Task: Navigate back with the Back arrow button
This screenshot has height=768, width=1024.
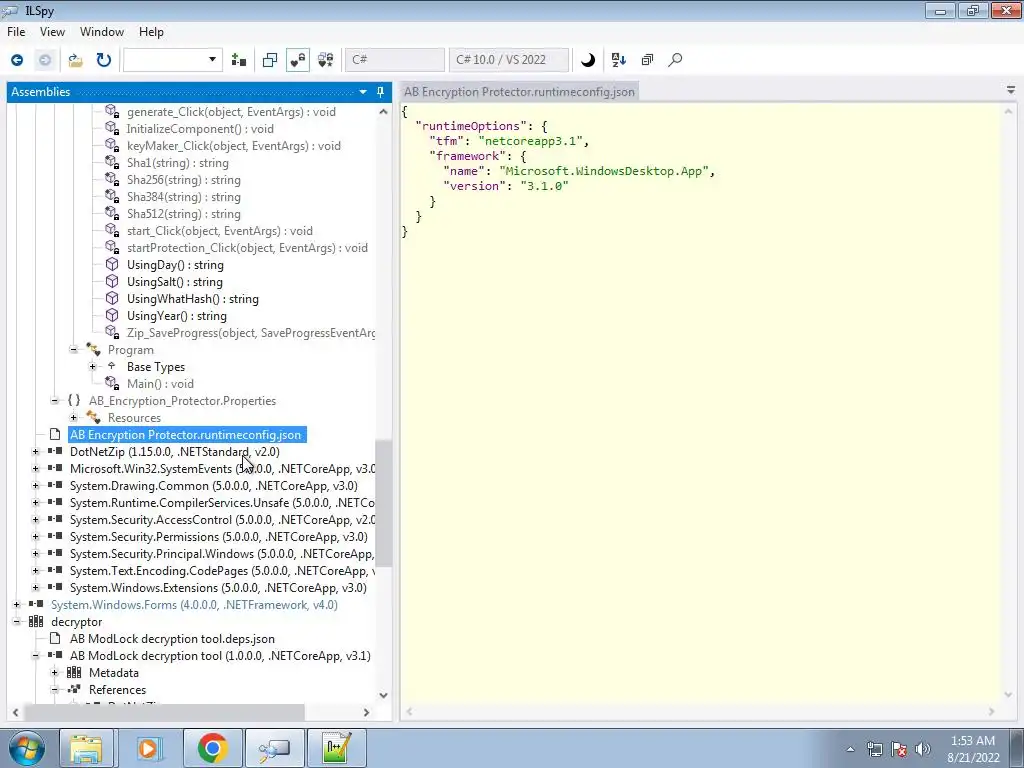Action: pos(17,60)
